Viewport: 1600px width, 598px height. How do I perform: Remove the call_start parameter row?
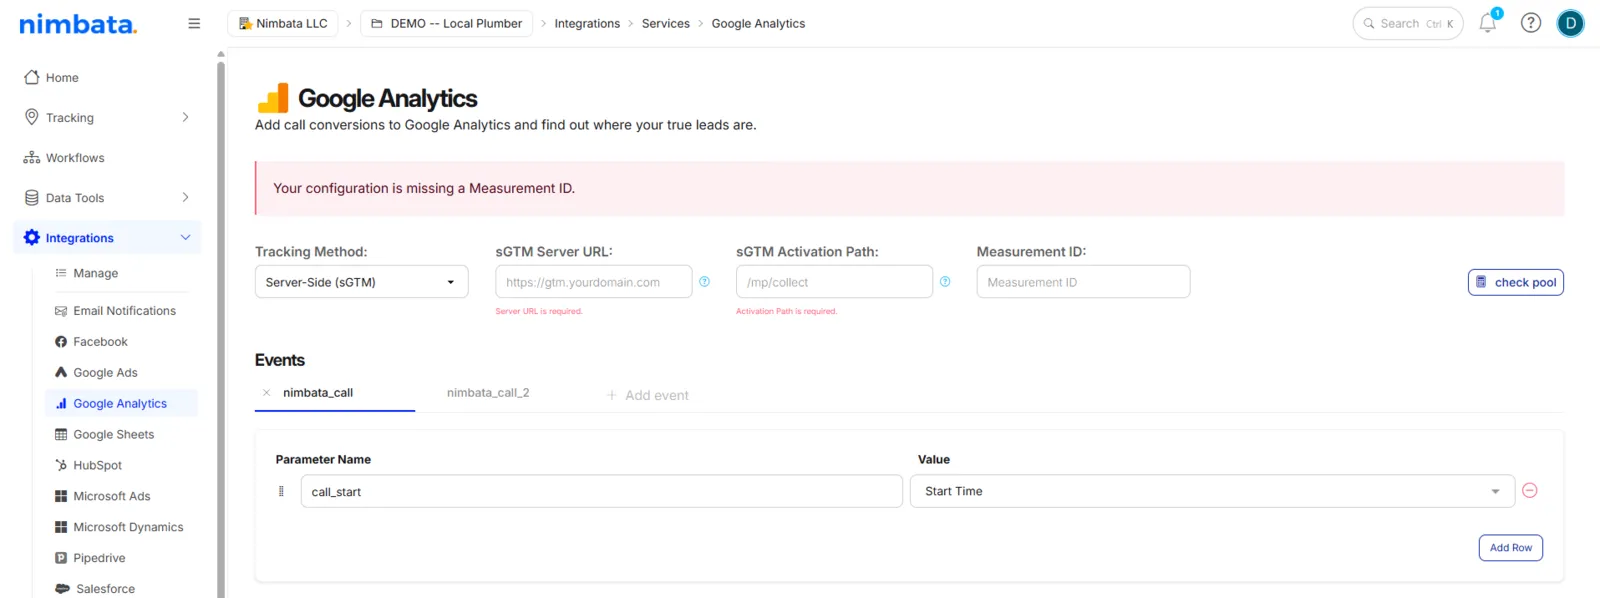click(1529, 490)
